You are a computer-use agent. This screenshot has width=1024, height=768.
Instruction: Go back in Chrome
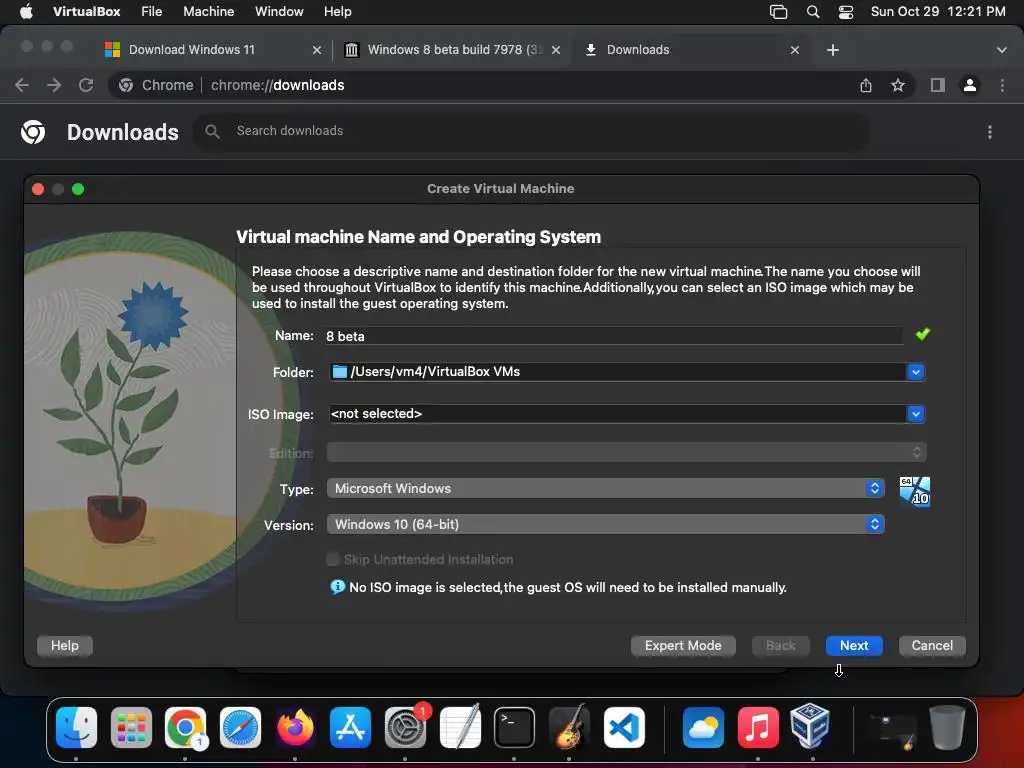pos(22,85)
